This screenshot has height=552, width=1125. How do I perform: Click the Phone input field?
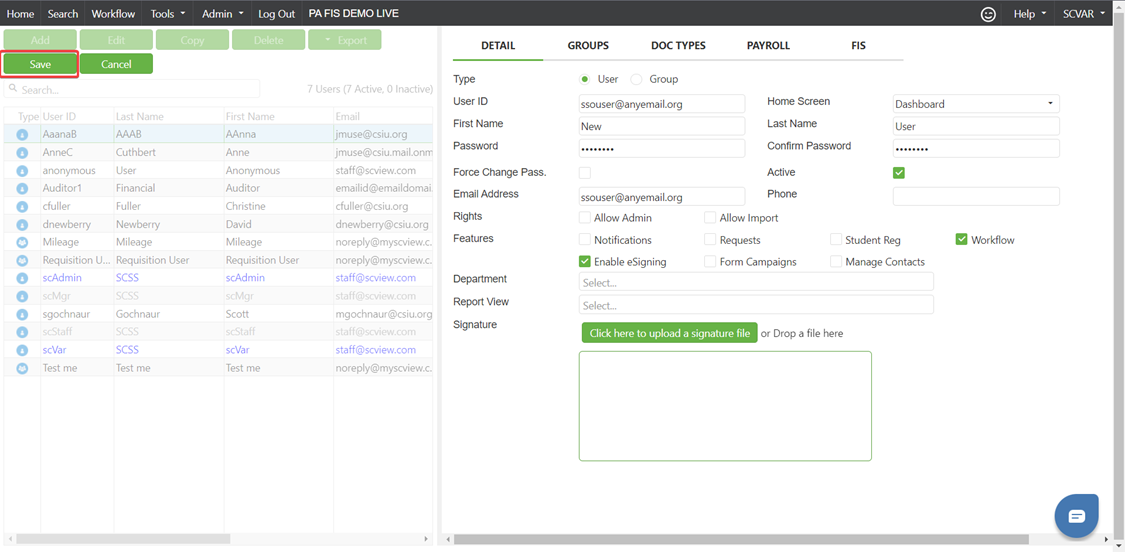click(x=975, y=196)
